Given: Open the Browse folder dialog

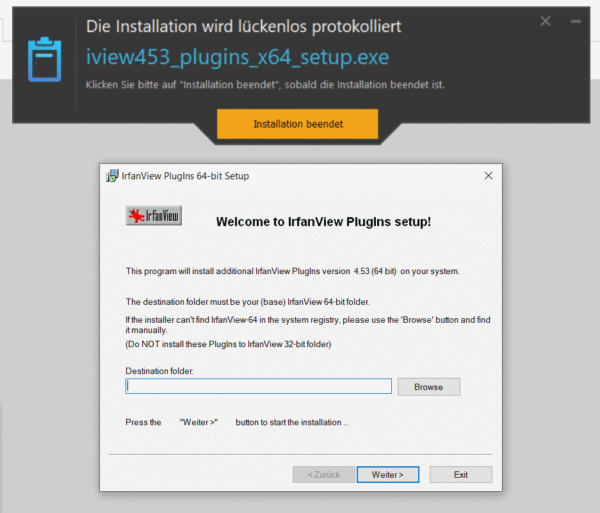Looking at the screenshot, I should 429,387.
